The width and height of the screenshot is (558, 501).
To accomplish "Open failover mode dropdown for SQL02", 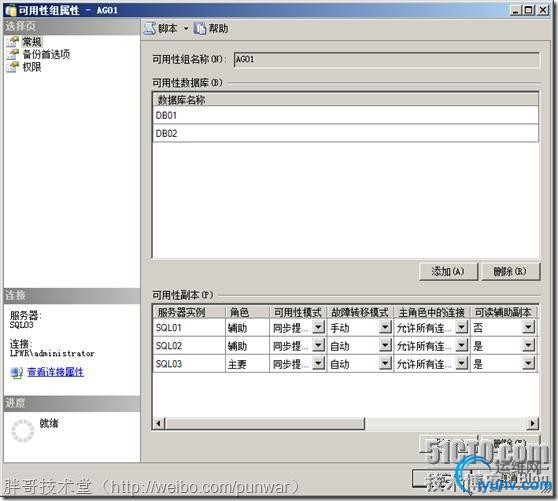I will click(x=385, y=345).
